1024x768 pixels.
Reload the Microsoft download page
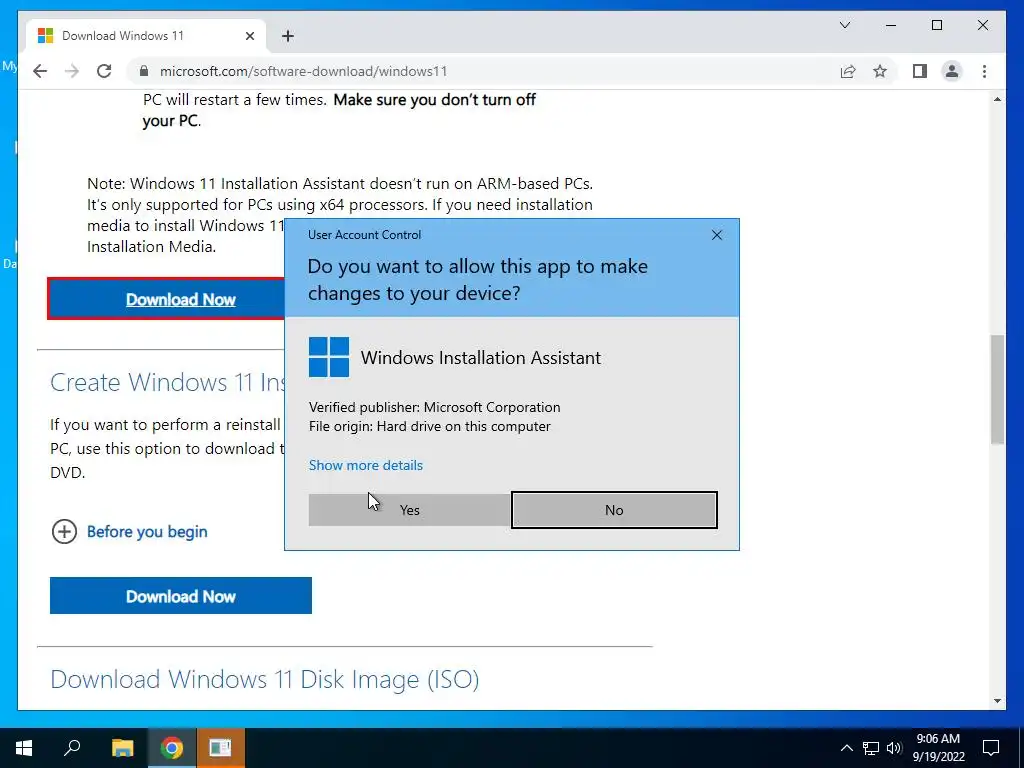click(x=104, y=71)
